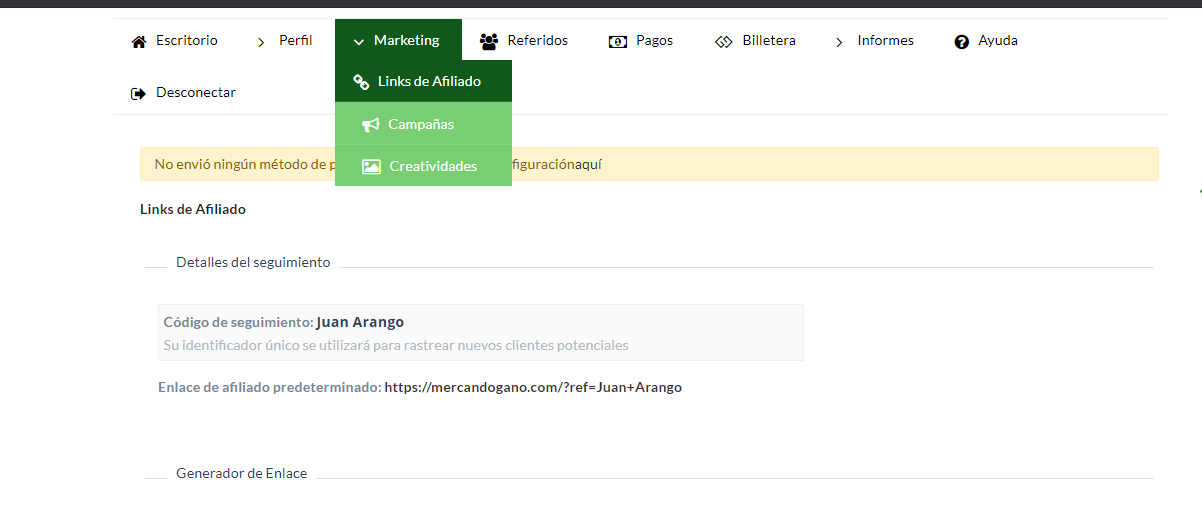Expand the Perfil menu chevron
This screenshot has width=1202, height=522.
click(261, 42)
